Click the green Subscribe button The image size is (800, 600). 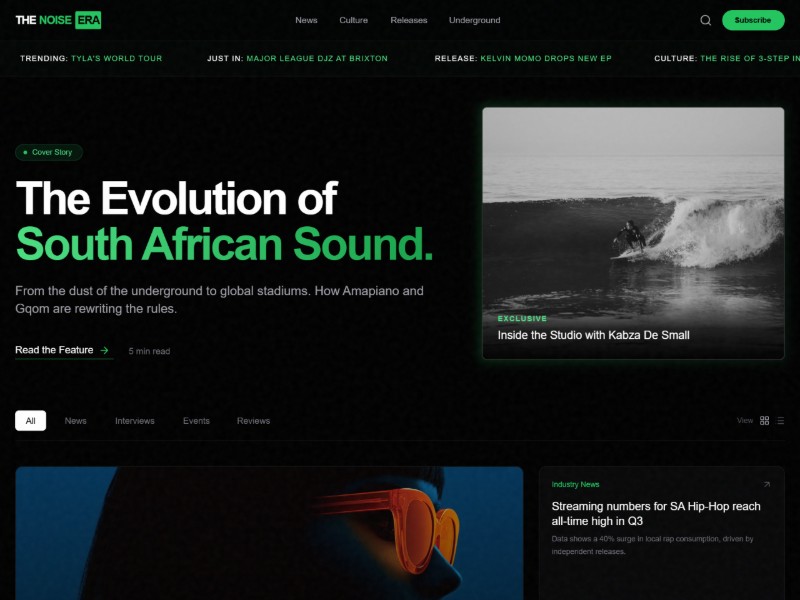[753, 20]
